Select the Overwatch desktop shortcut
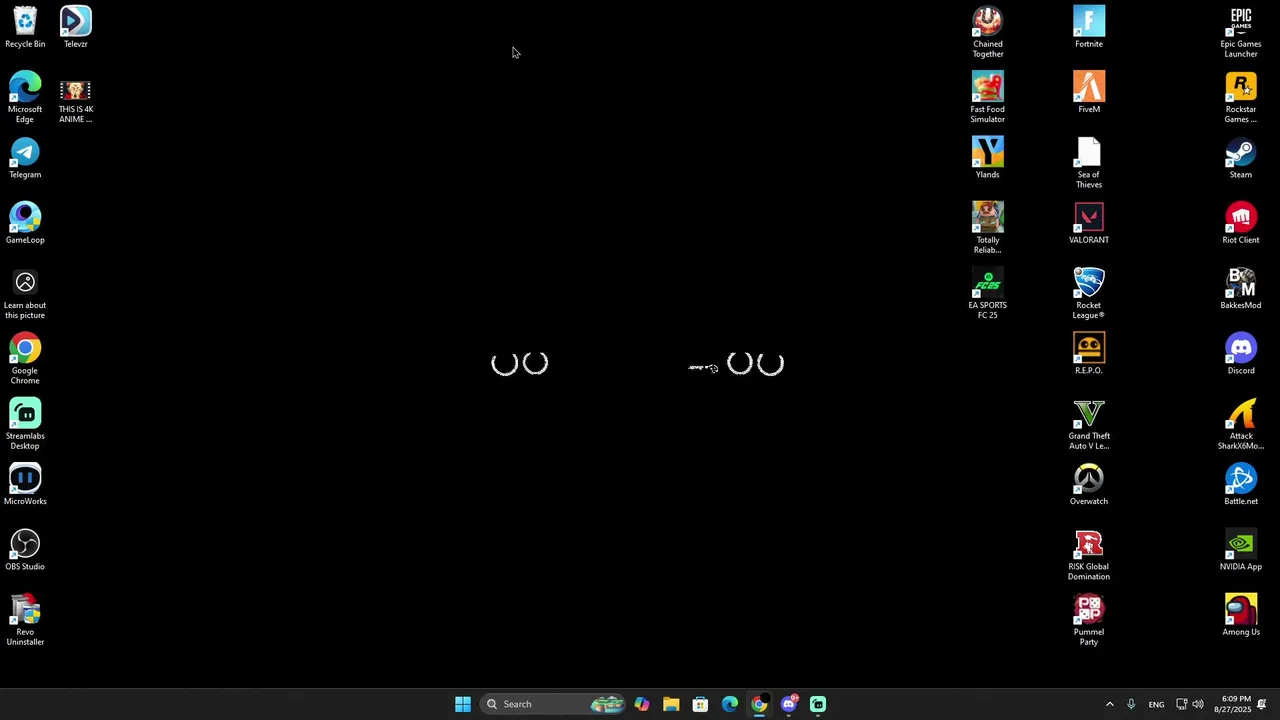The image size is (1280, 720). tap(1089, 485)
